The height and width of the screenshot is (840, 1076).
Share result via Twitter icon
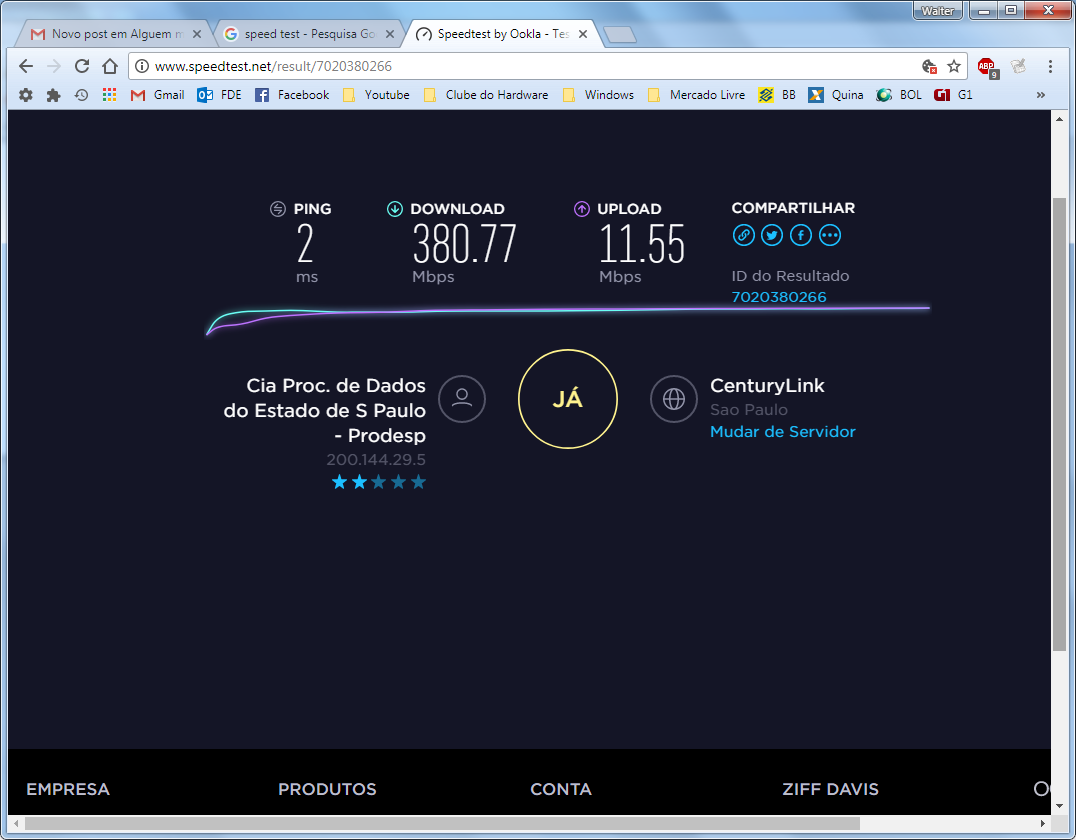772,235
